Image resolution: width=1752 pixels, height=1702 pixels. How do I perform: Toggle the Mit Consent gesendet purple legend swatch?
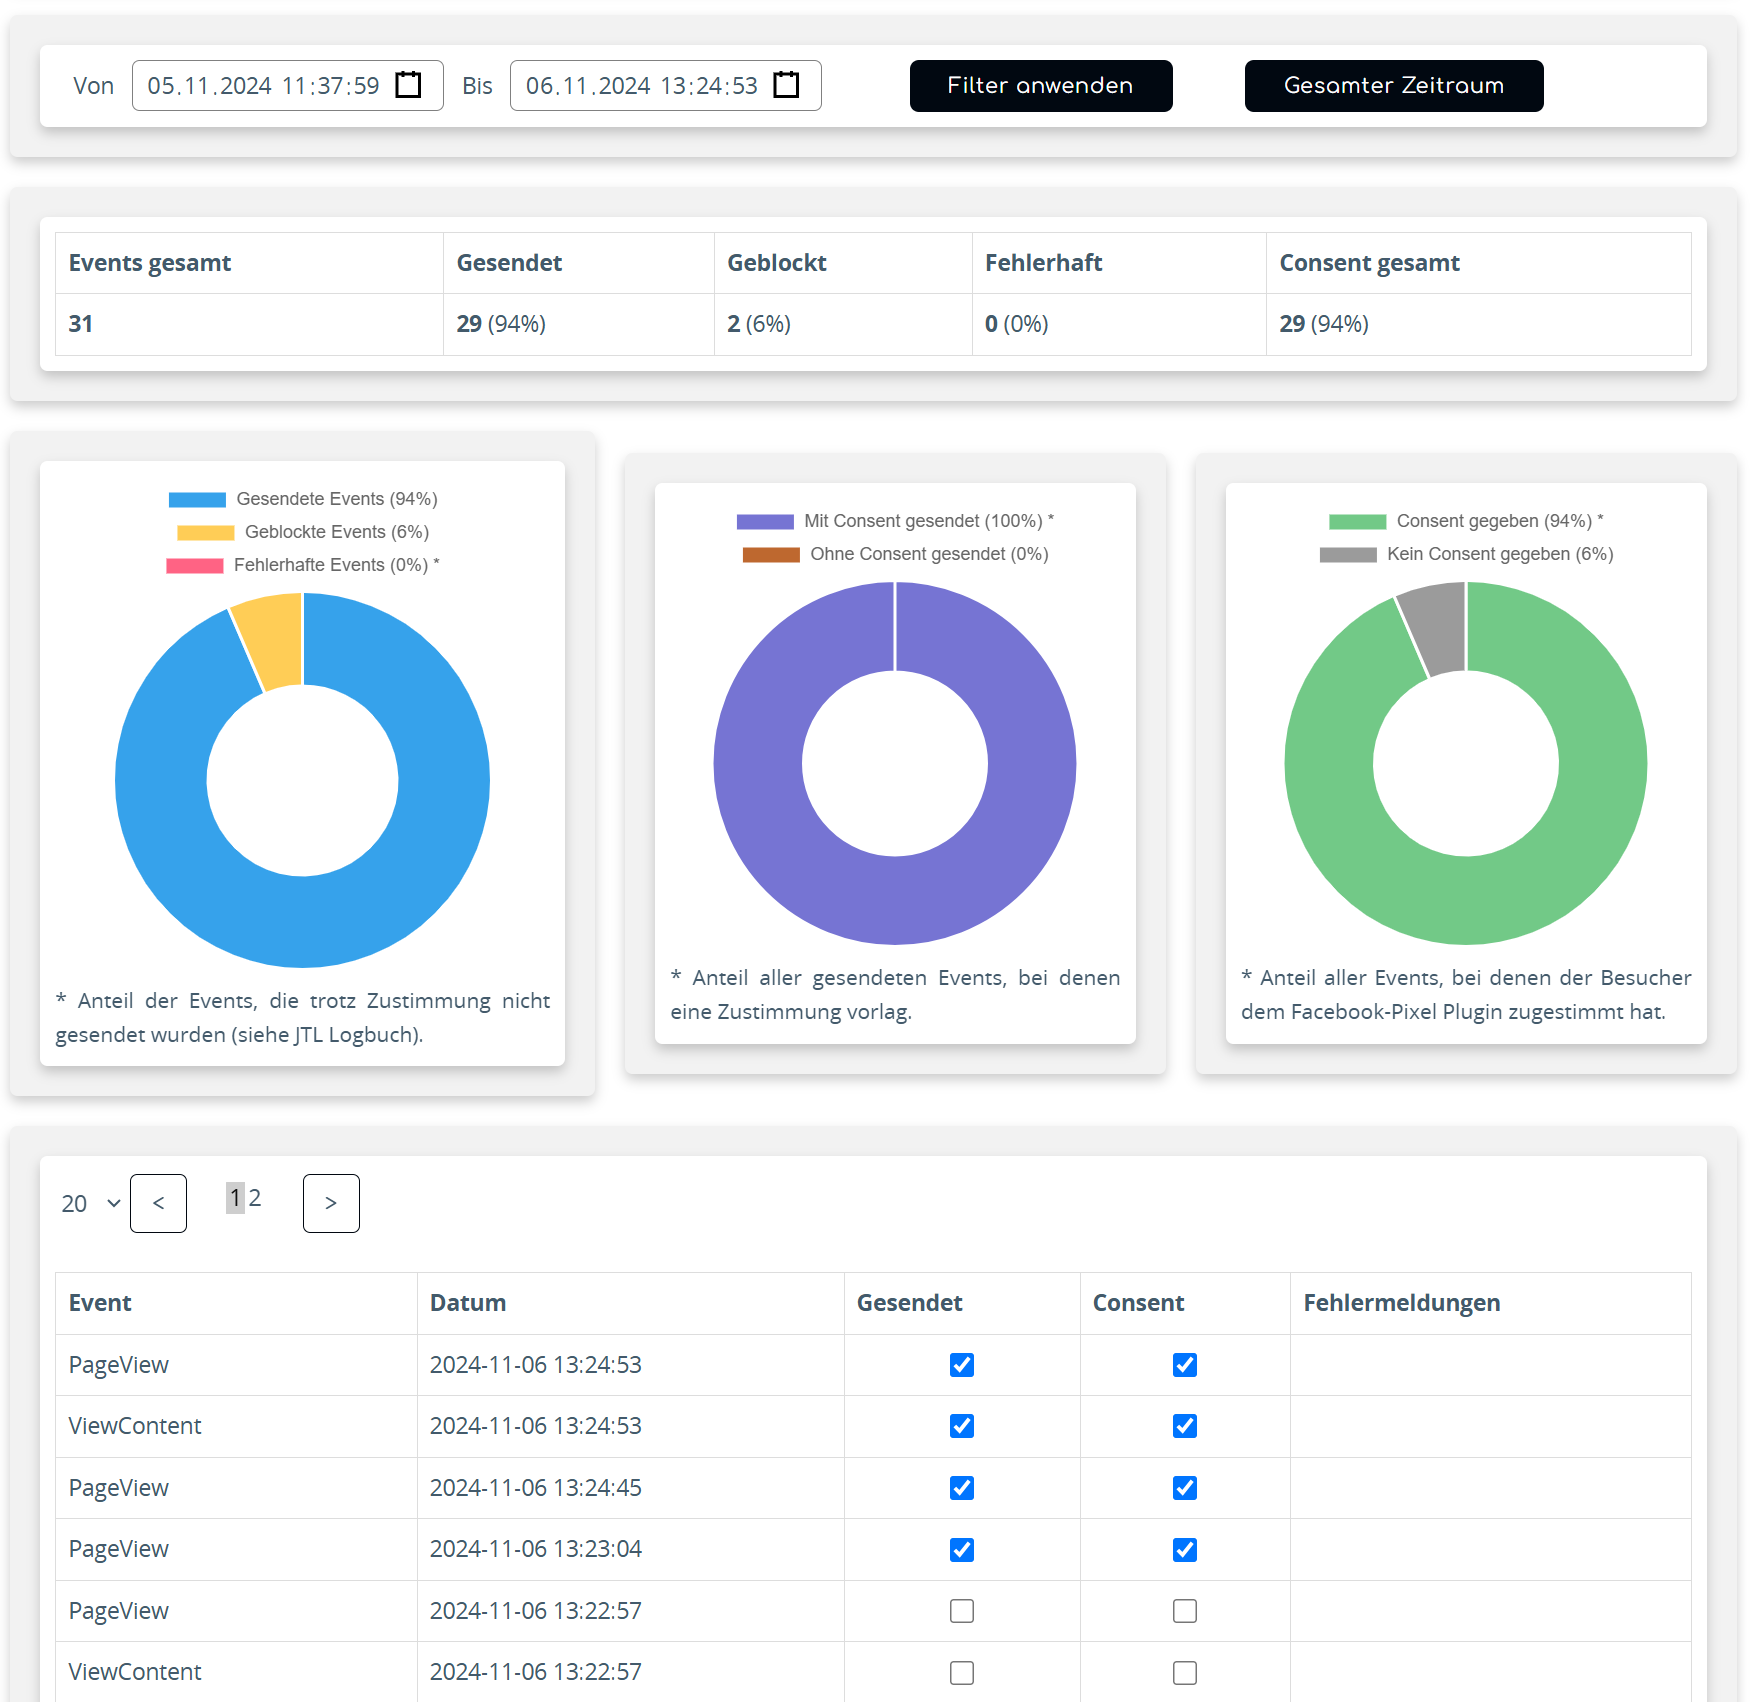(765, 521)
